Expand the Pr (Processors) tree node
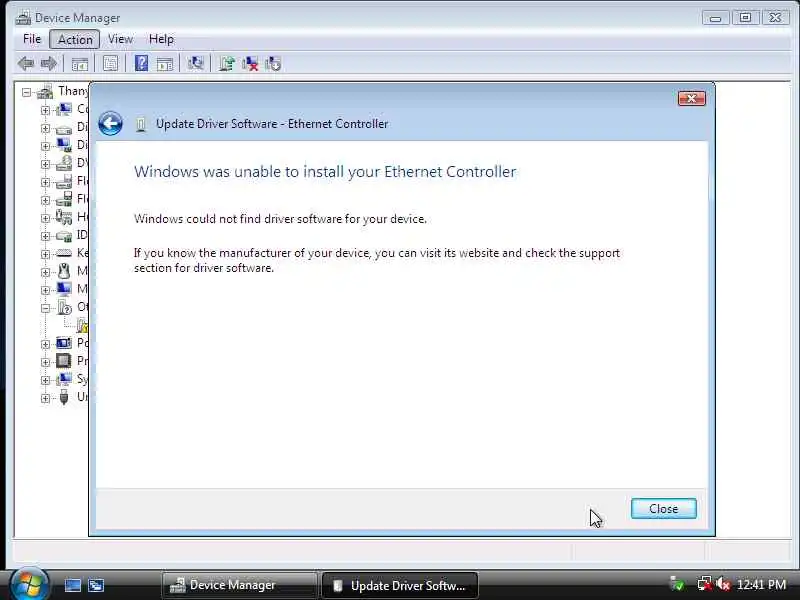This screenshot has width=800, height=600. point(45,362)
